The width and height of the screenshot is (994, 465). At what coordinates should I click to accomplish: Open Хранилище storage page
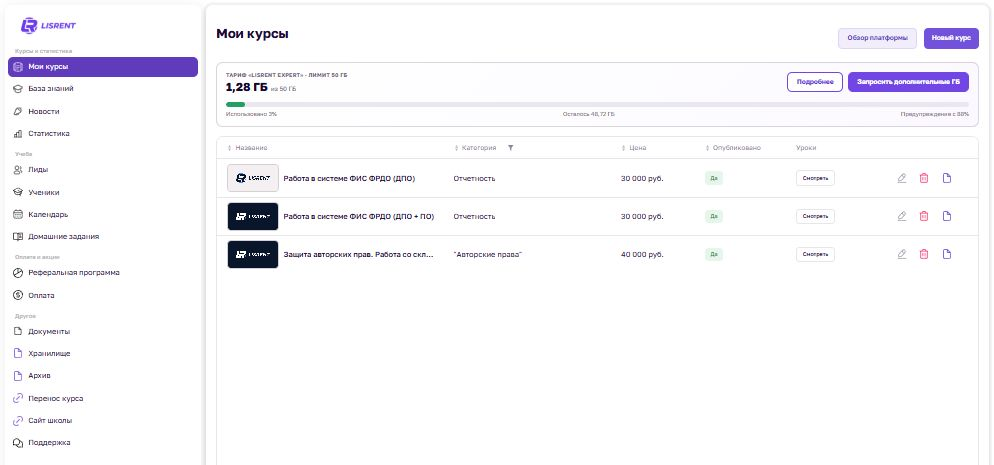[103, 354]
